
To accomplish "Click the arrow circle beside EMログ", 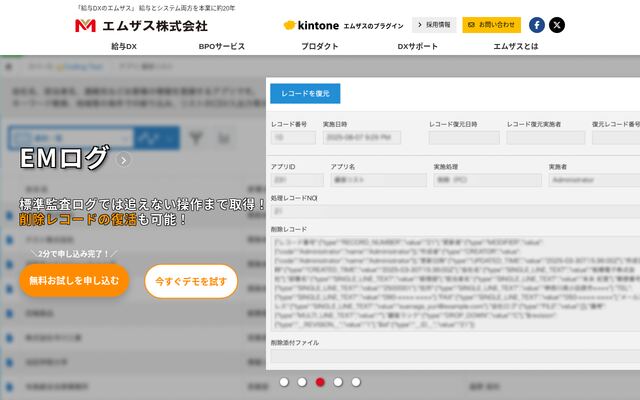I will 124,160.
